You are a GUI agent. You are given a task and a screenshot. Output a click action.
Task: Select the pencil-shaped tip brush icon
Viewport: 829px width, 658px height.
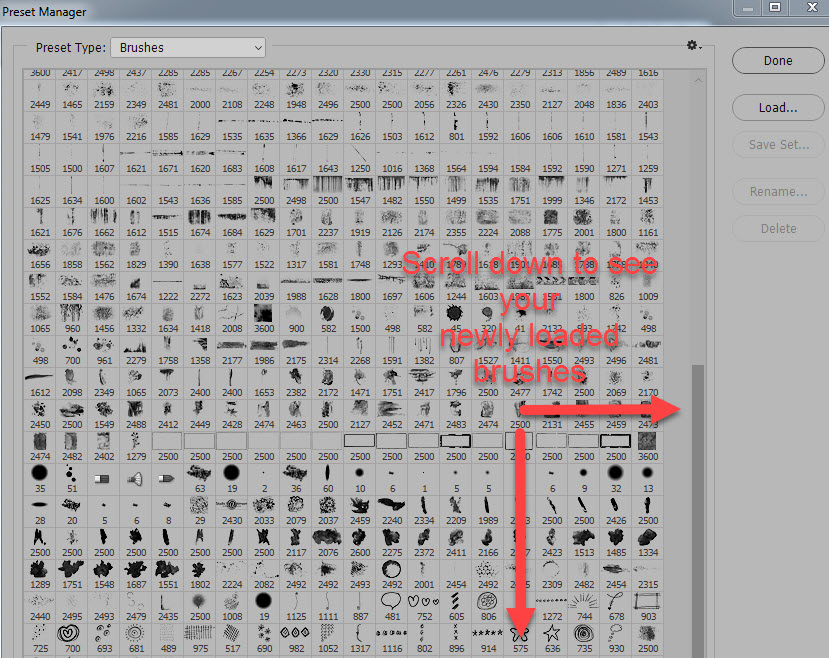point(168,479)
